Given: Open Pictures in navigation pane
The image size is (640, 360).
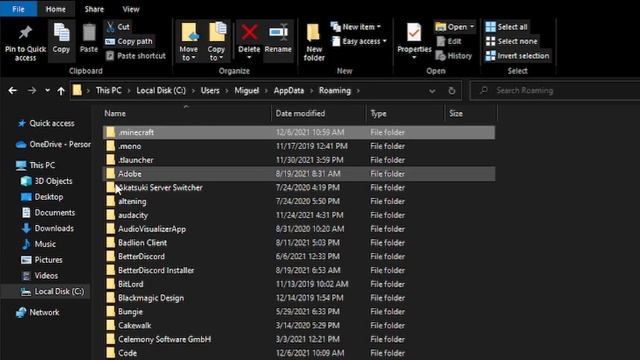Looking at the screenshot, I should click(42, 260).
